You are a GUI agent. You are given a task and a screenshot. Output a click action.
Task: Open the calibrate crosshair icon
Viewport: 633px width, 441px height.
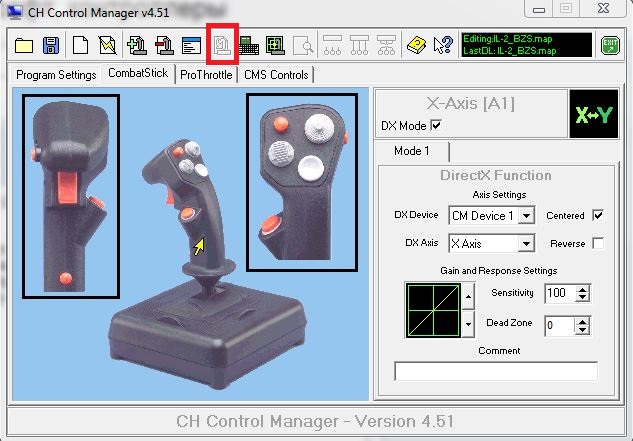pos(275,45)
